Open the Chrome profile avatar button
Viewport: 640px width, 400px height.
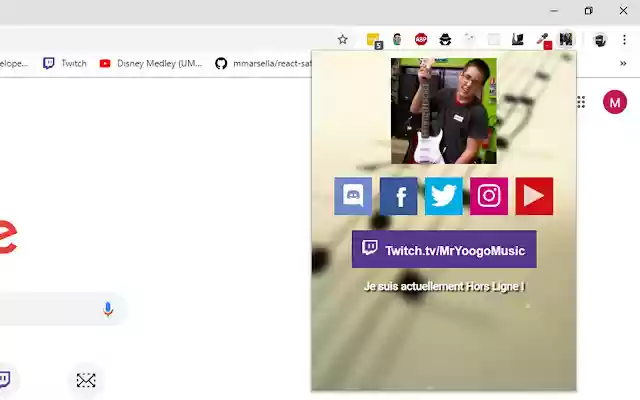click(x=600, y=40)
